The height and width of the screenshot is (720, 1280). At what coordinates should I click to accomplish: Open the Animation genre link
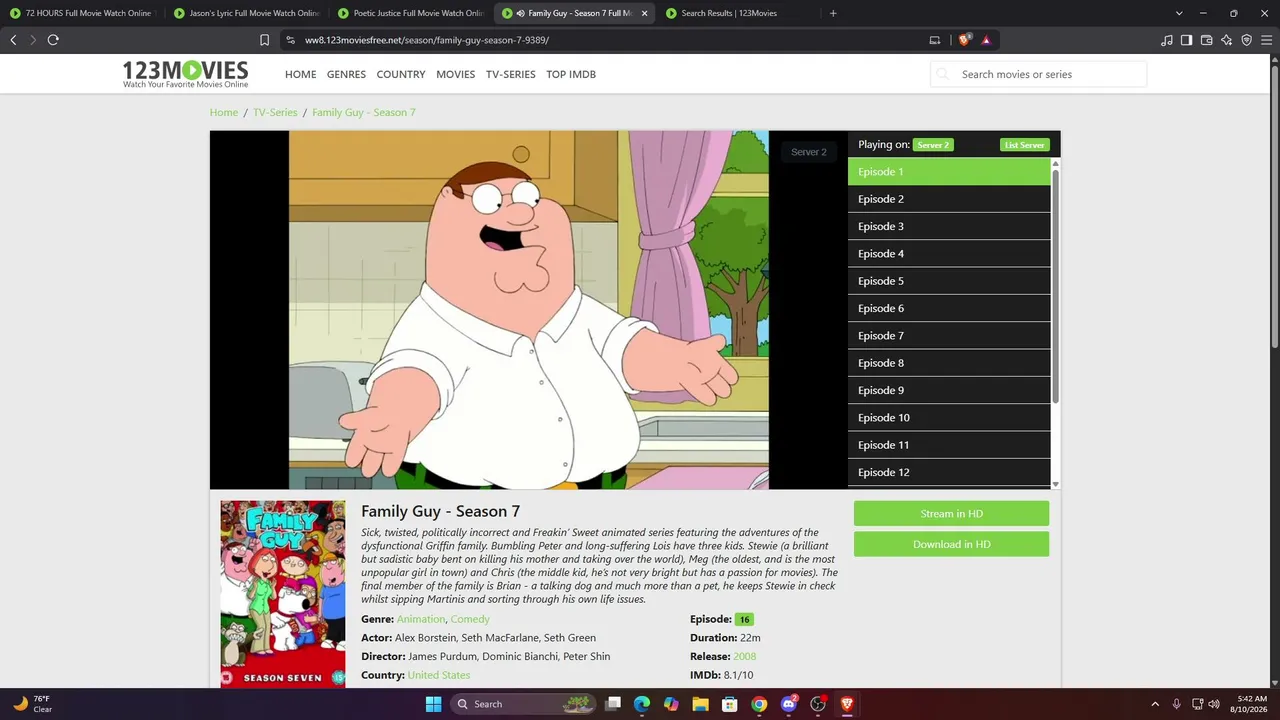click(420, 619)
